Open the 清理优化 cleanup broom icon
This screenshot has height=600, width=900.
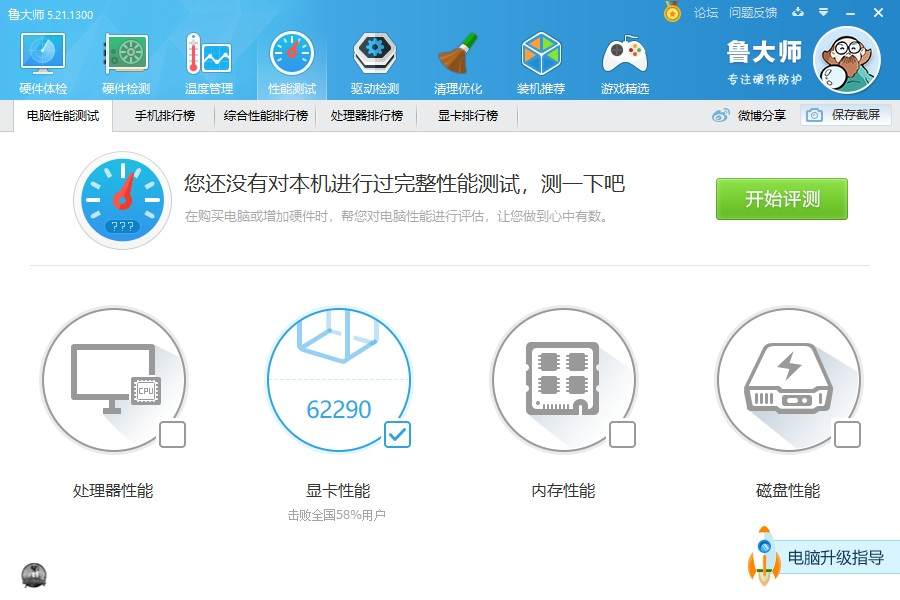tap(457, 63)
